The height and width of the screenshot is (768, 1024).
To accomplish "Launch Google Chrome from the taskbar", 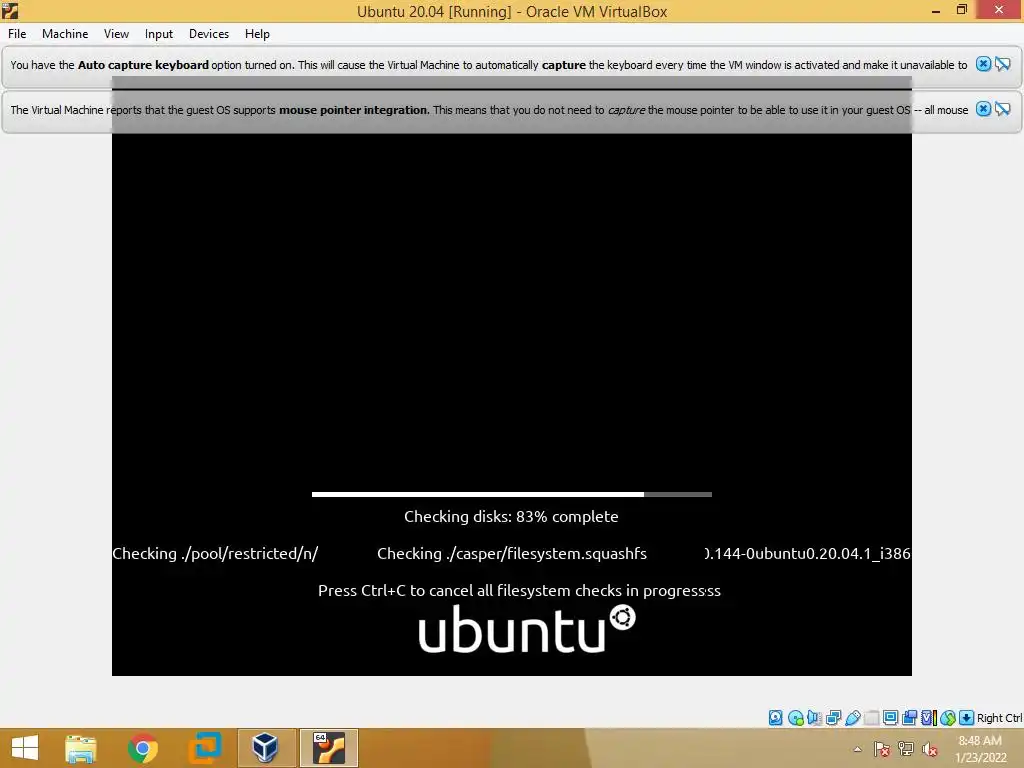I will [142, 748].
